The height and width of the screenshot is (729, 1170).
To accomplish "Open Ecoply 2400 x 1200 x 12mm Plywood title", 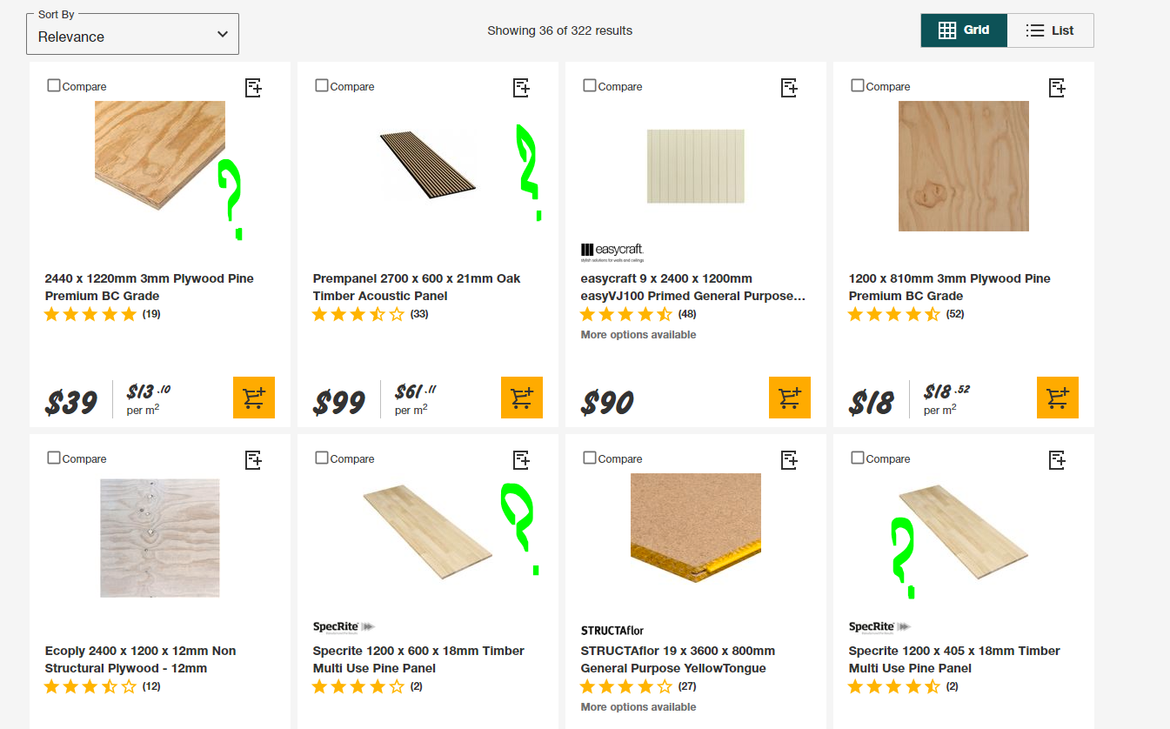I will [x=140, y=659].
